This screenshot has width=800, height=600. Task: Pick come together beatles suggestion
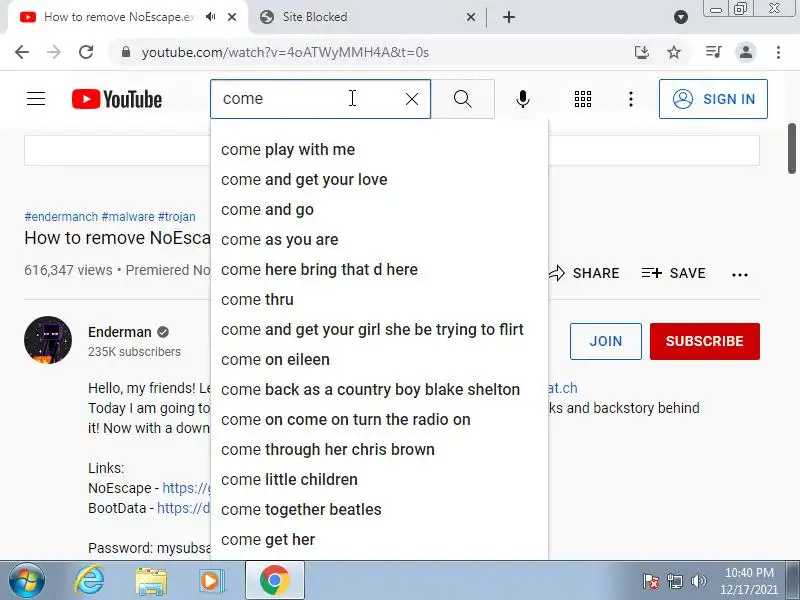tap(379, 510)
